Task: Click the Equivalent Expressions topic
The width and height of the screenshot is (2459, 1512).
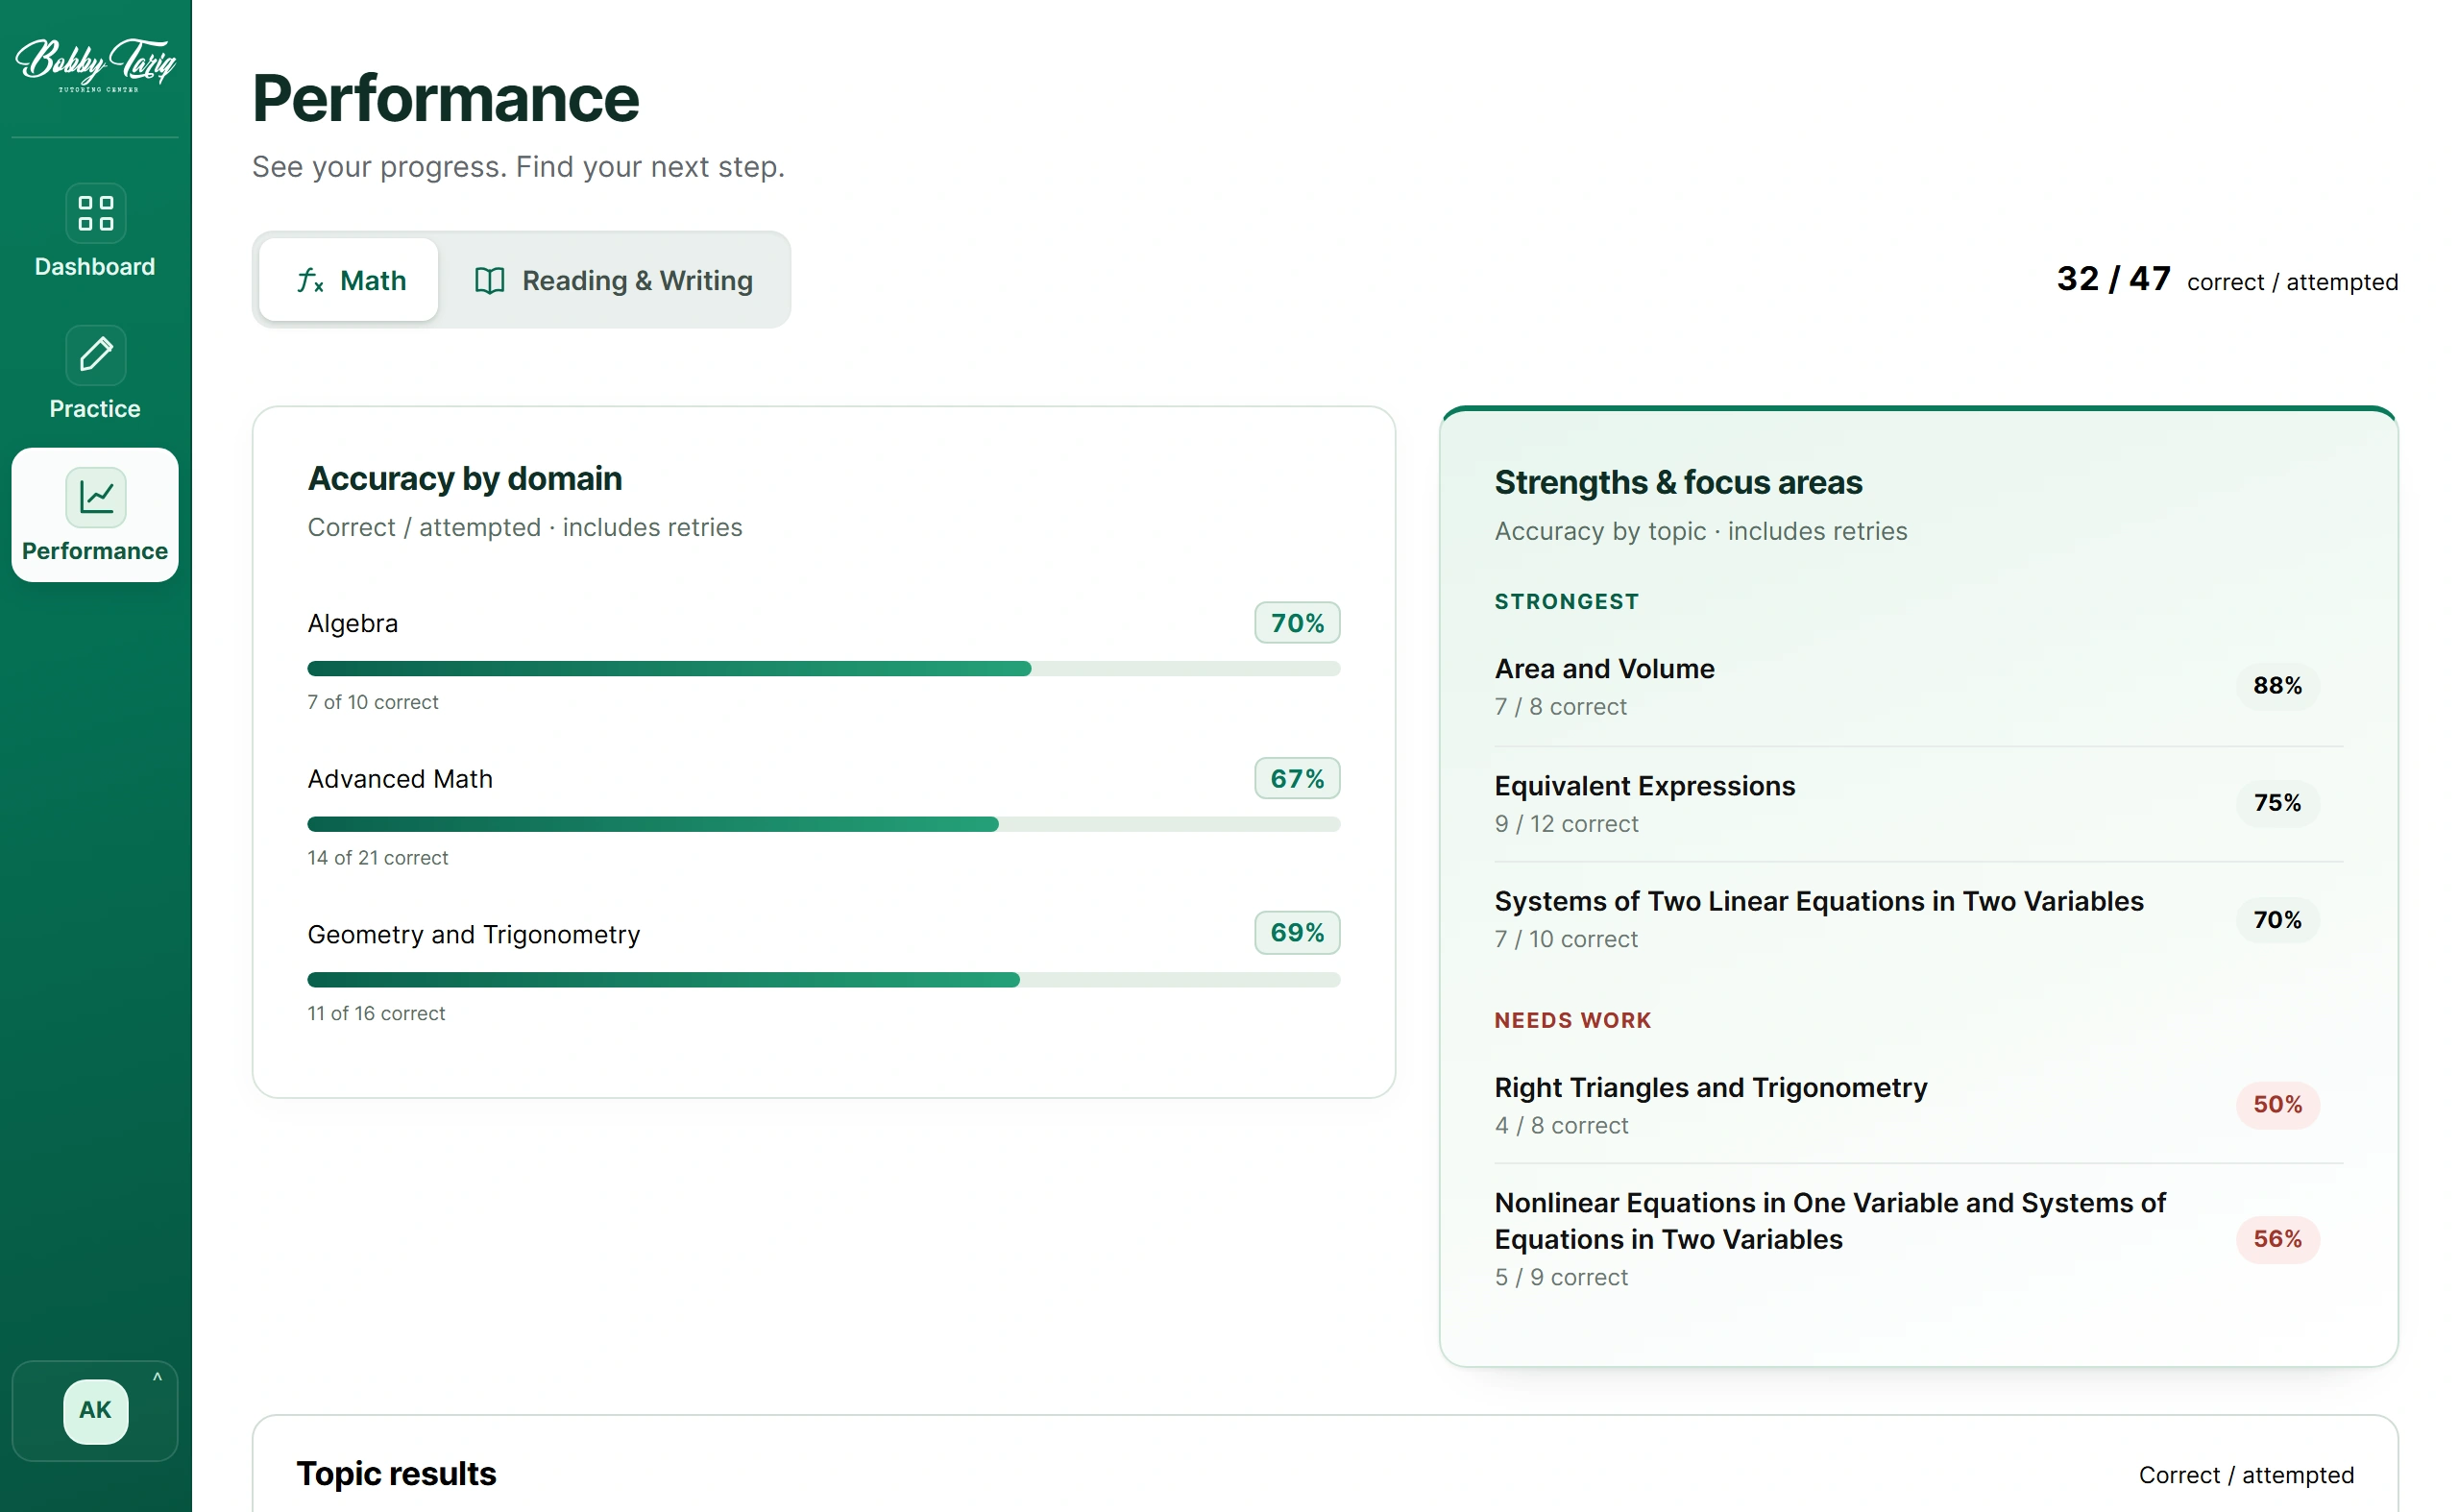Action: [x=1645, y=786]
